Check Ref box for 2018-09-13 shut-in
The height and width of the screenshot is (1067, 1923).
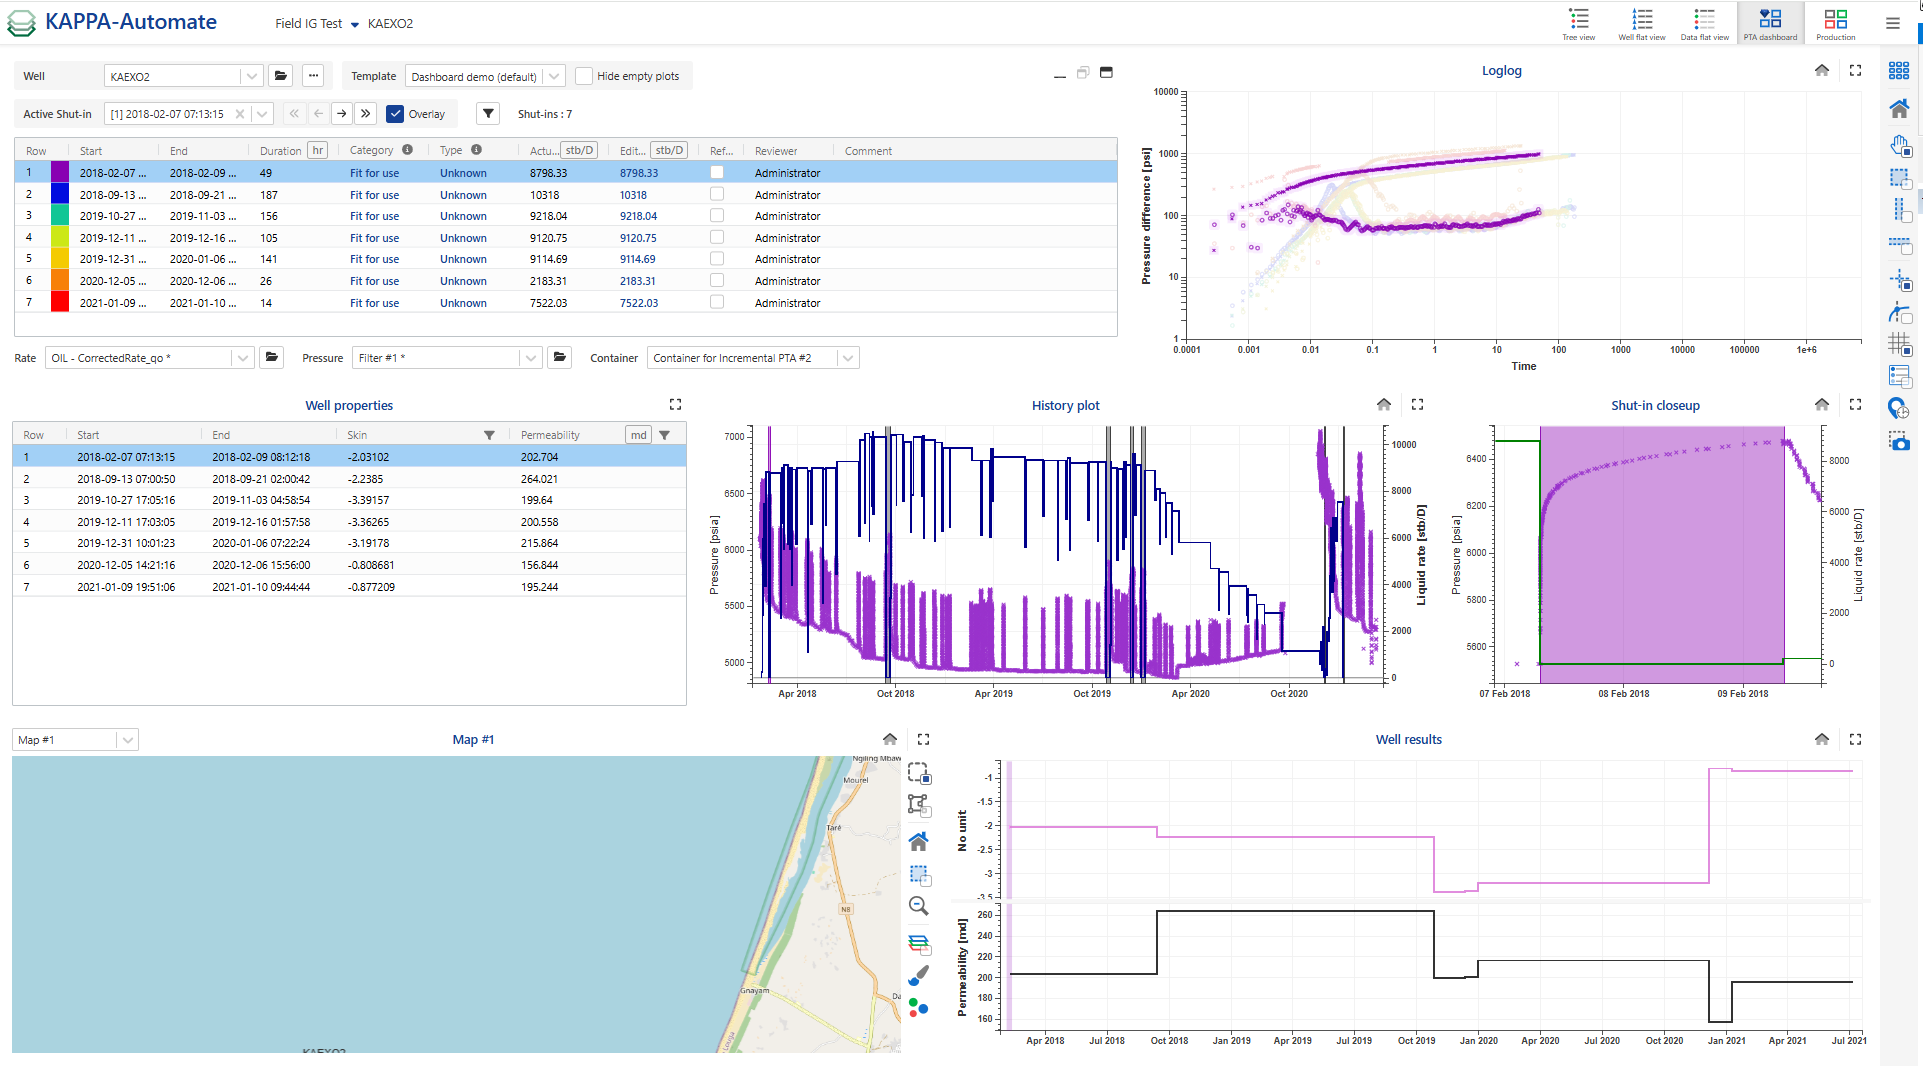pos(717,195)
